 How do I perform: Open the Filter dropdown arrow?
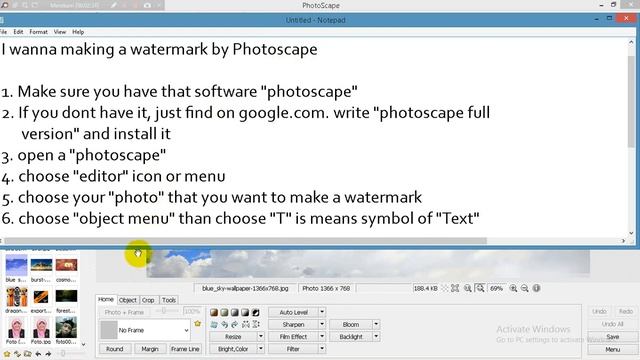point(322,349)
